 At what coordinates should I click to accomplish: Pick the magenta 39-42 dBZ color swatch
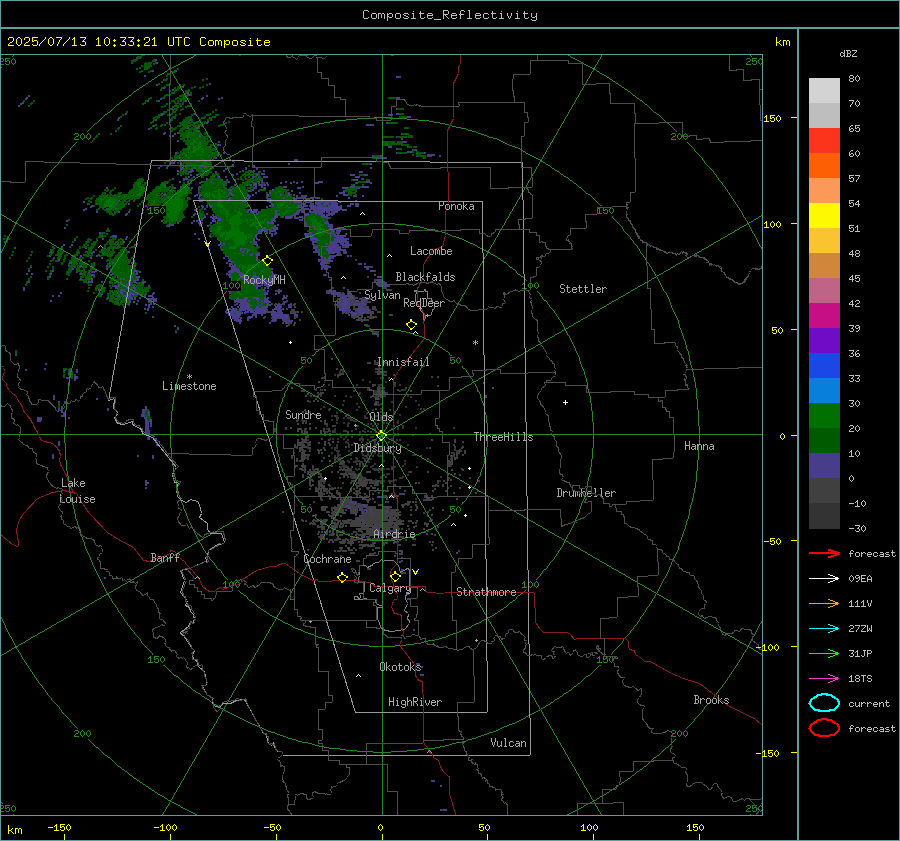(x=824, y=316)
